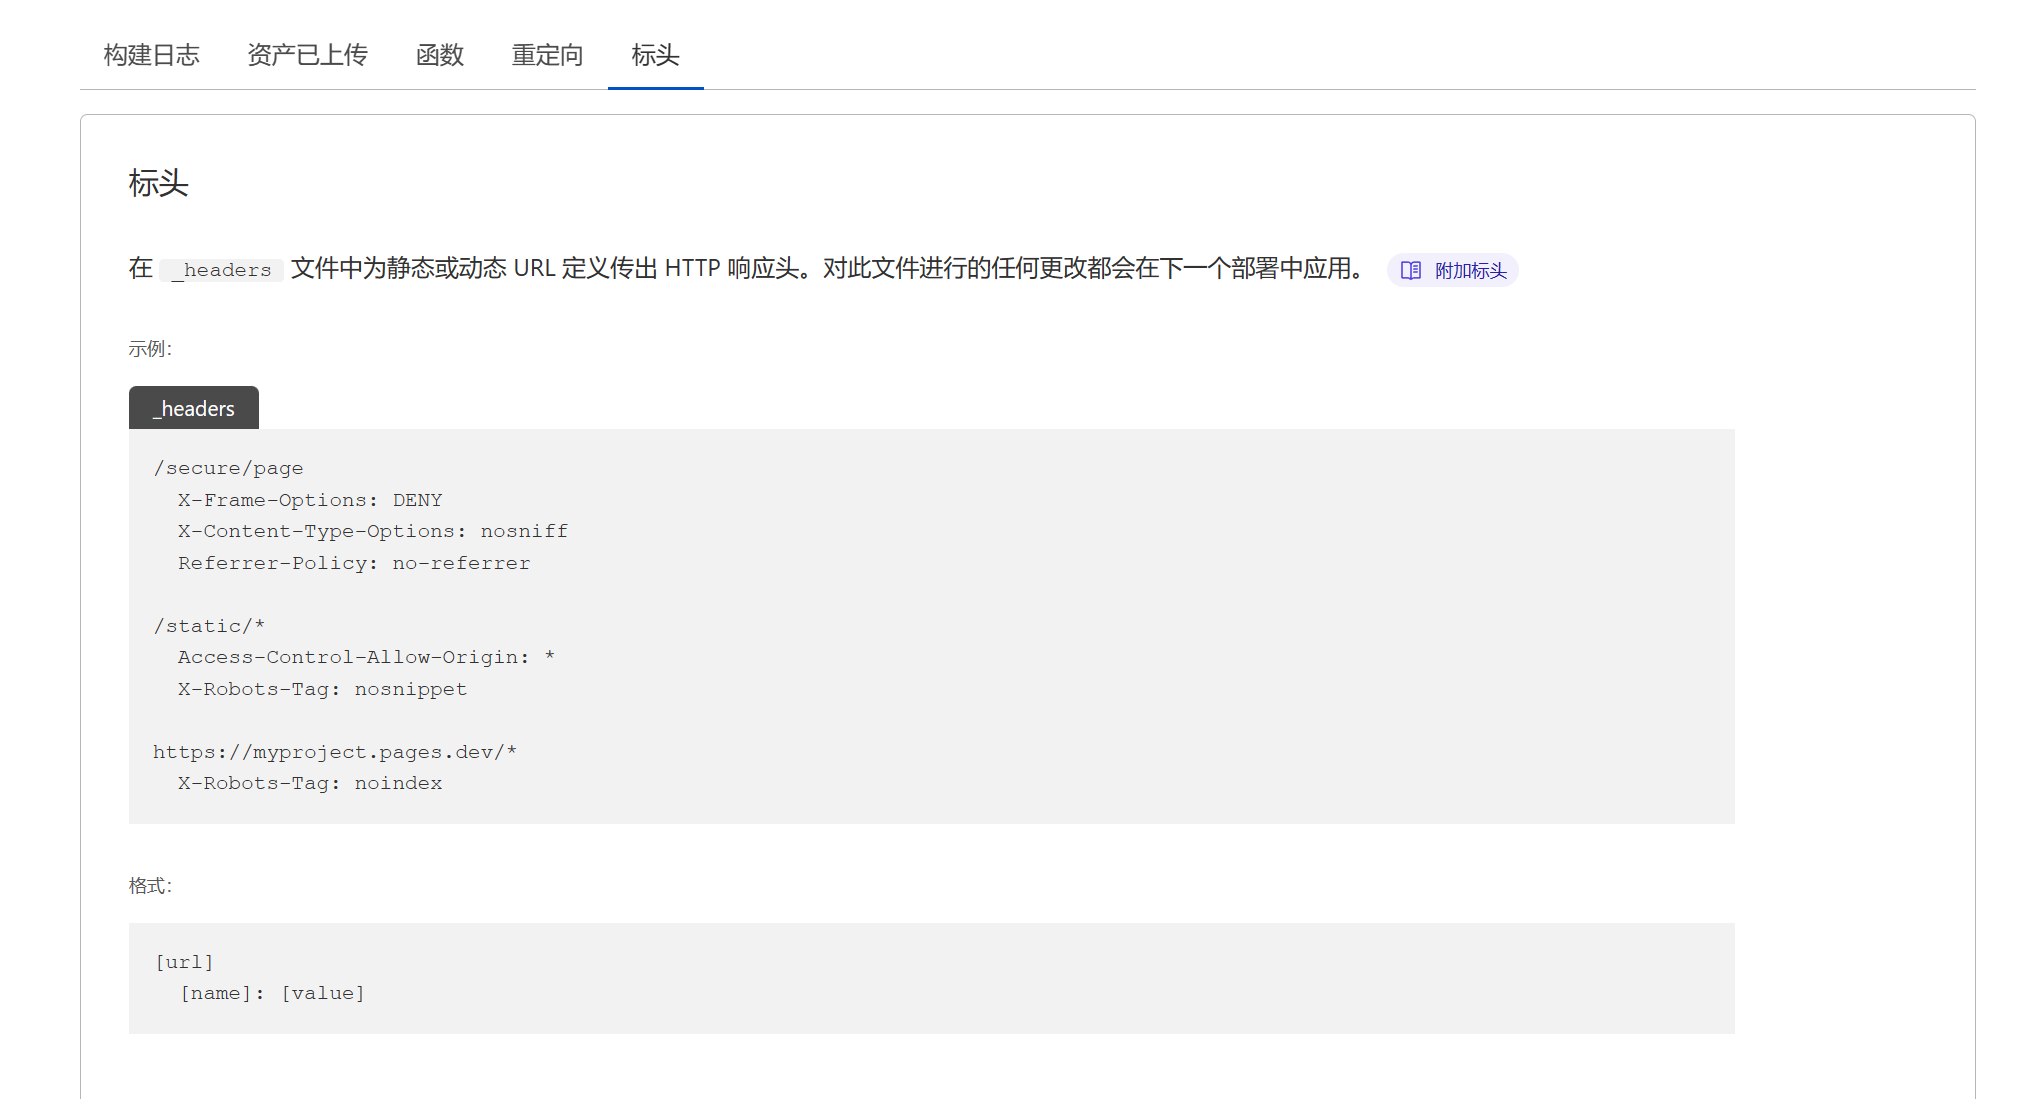Viewport: 2044px width, 1099px height.
Task: Select the [name]: [value] format line
Action: pyautogui.click(x=271, y=993)
